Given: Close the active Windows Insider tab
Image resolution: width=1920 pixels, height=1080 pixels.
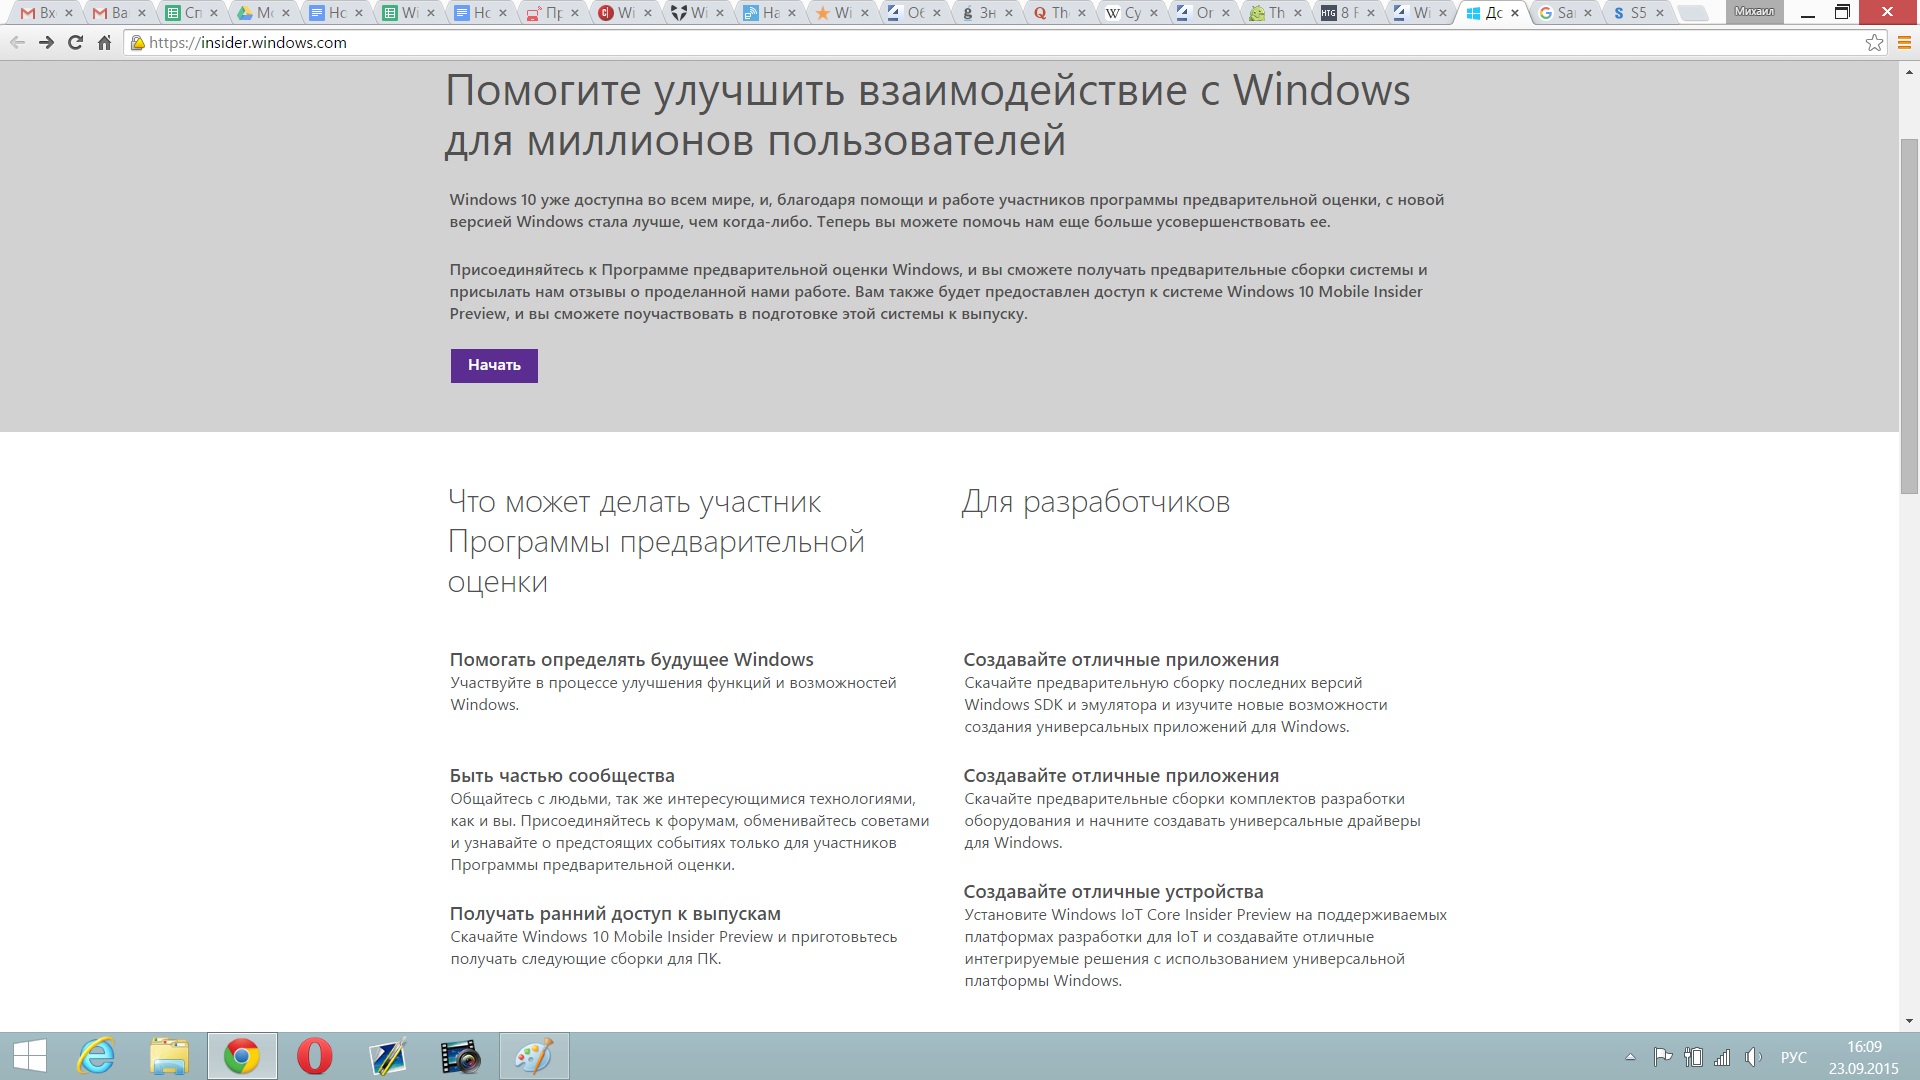Looking at the screenshot, I should pyautogui.click(x=1515, y=13).
